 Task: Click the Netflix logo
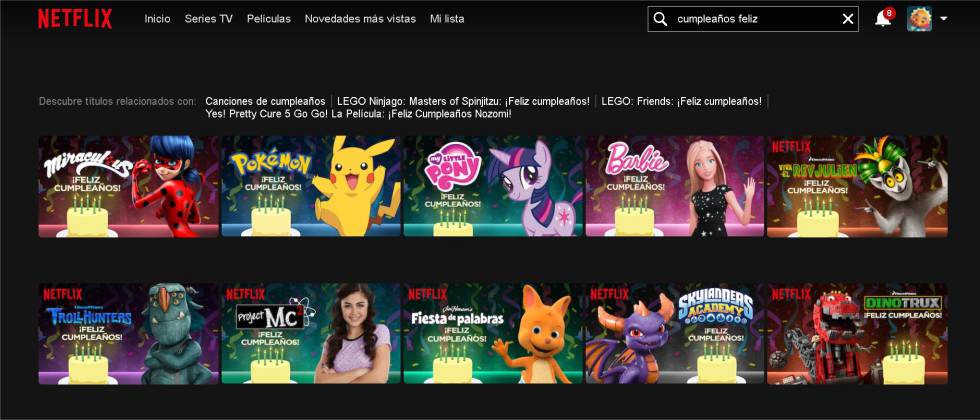(75, 19)
